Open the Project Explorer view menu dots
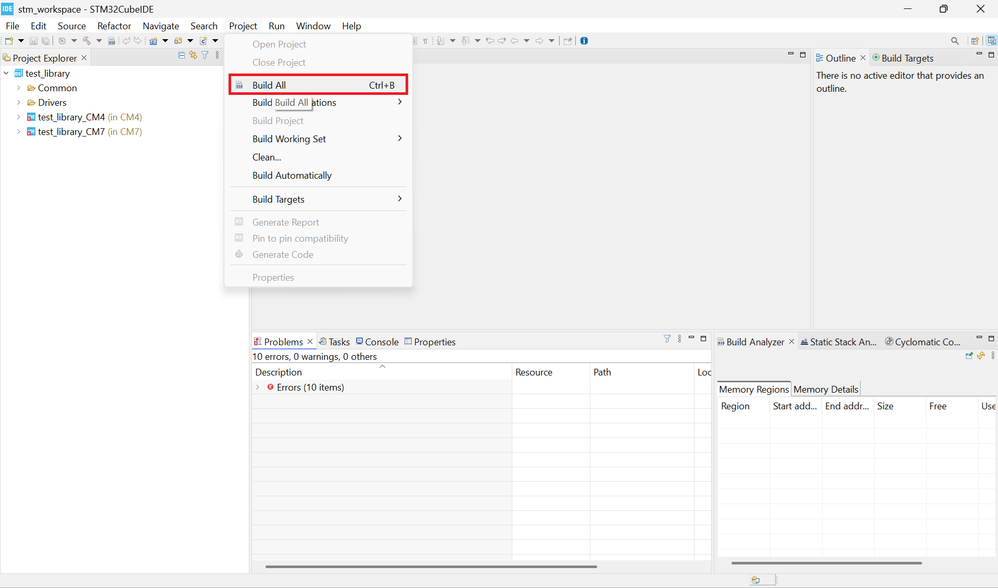The height and width of the screenshot is (588, 998). [x=217, y=55]
